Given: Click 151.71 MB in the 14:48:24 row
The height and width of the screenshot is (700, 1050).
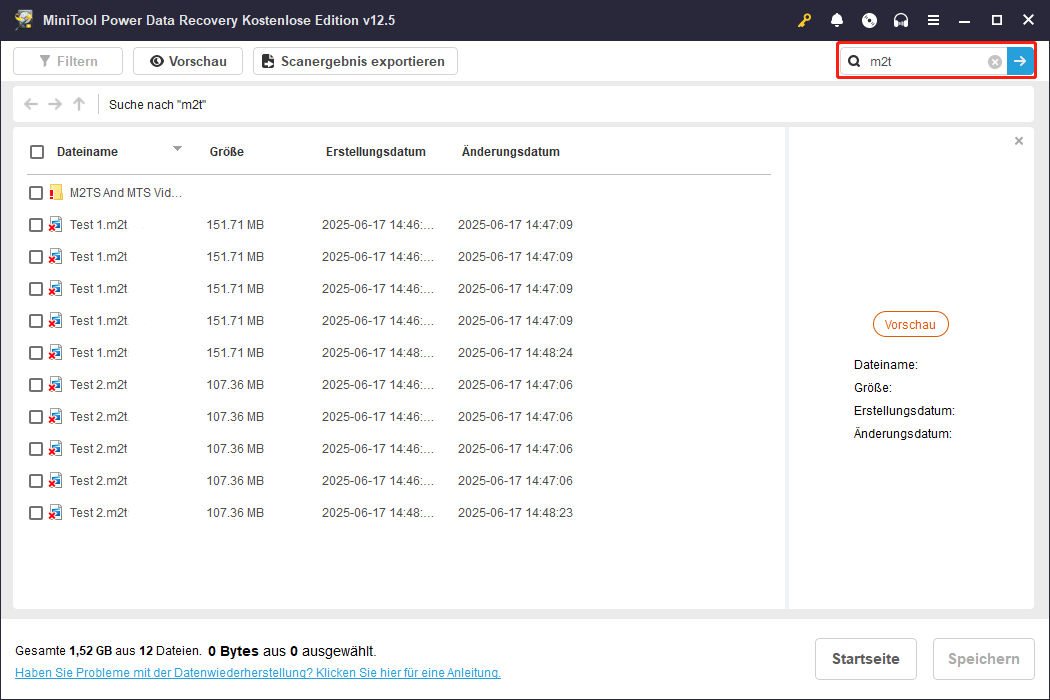Looking at the screenshot, I should tap(235, 353).
